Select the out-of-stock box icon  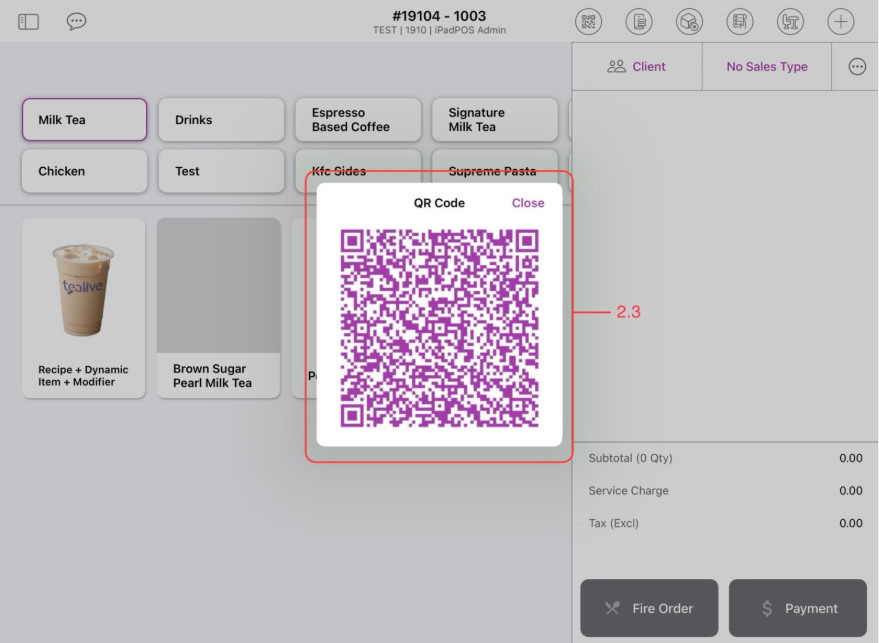(689, 21)
